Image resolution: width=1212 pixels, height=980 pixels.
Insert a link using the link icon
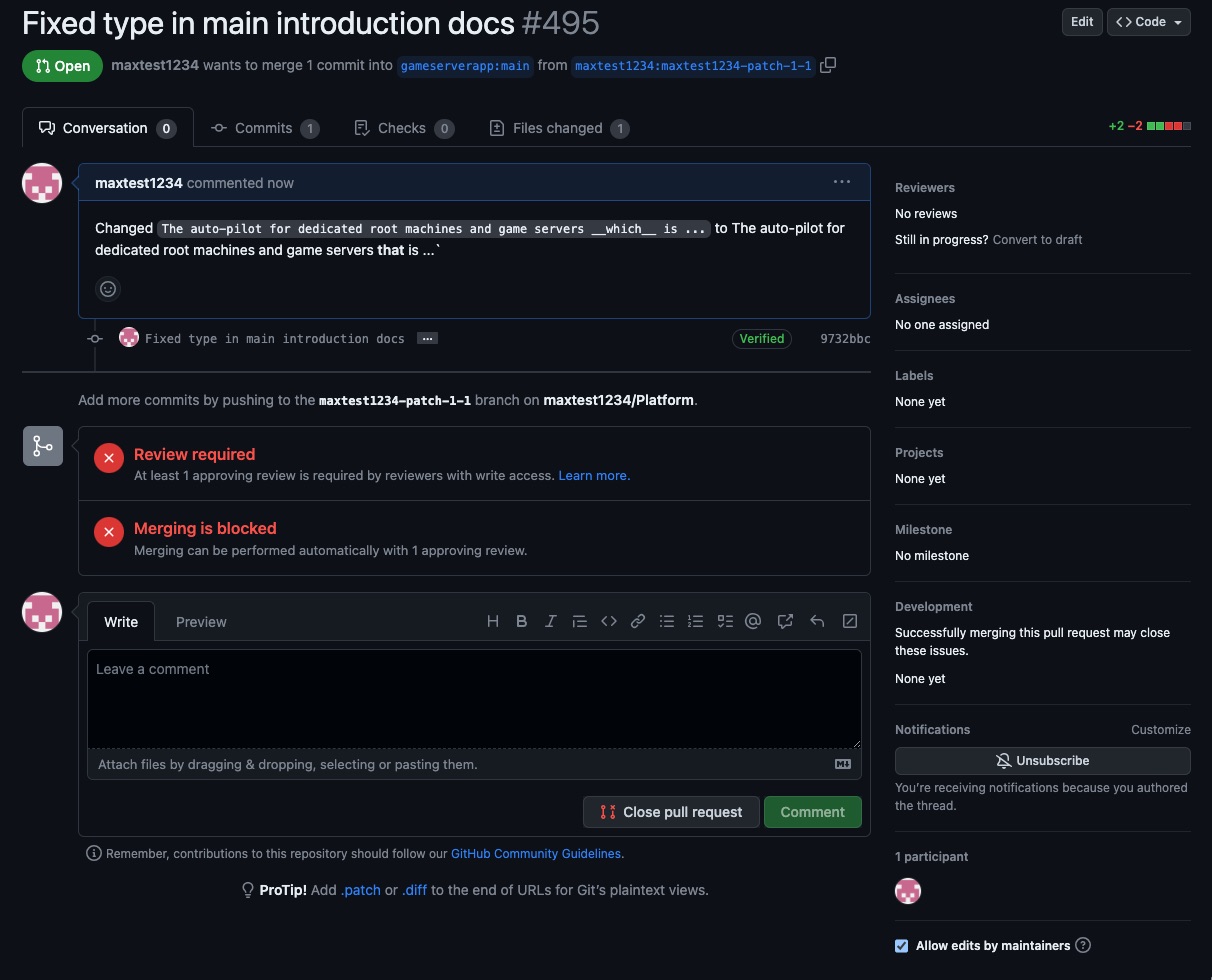click(x=638, y=621)
